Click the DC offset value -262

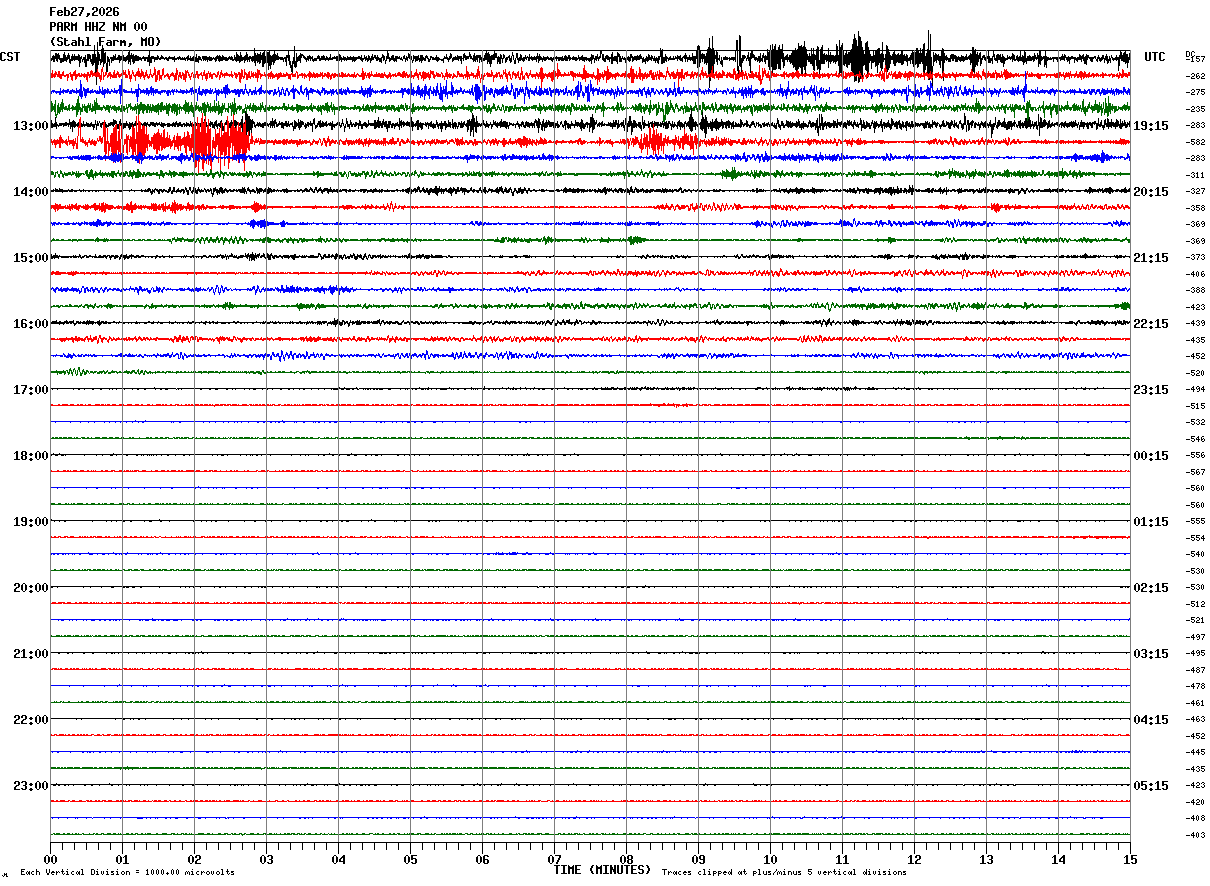click(x=1195, y=76)
